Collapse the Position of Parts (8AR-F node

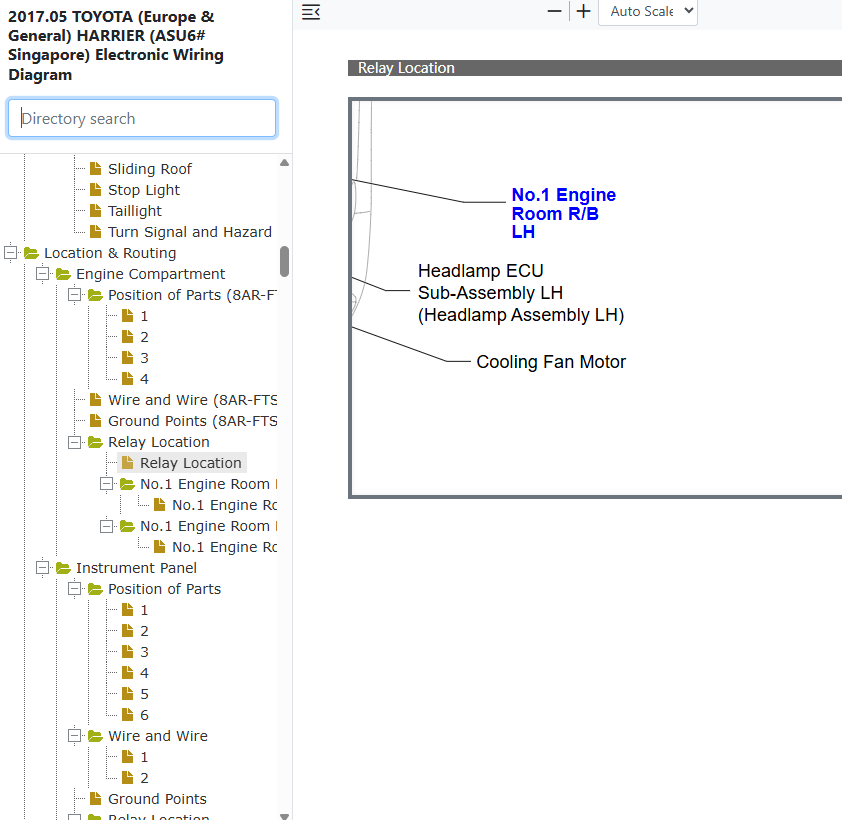[75, 294]
